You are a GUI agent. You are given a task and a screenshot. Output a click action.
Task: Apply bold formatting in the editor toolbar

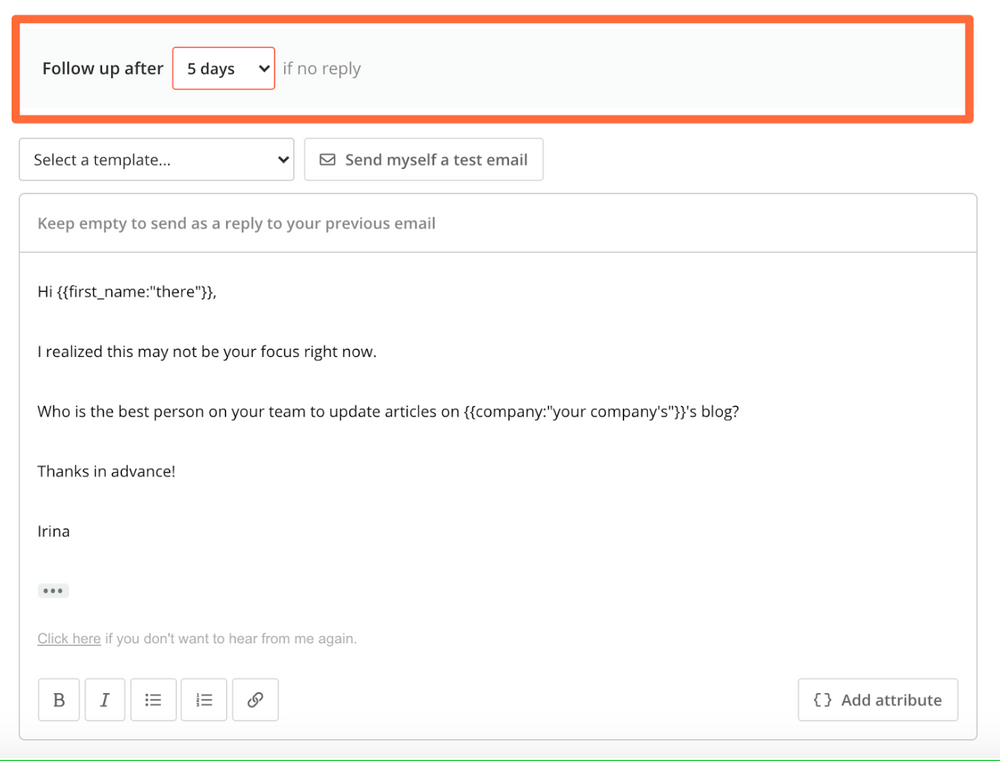pos(58,699)
